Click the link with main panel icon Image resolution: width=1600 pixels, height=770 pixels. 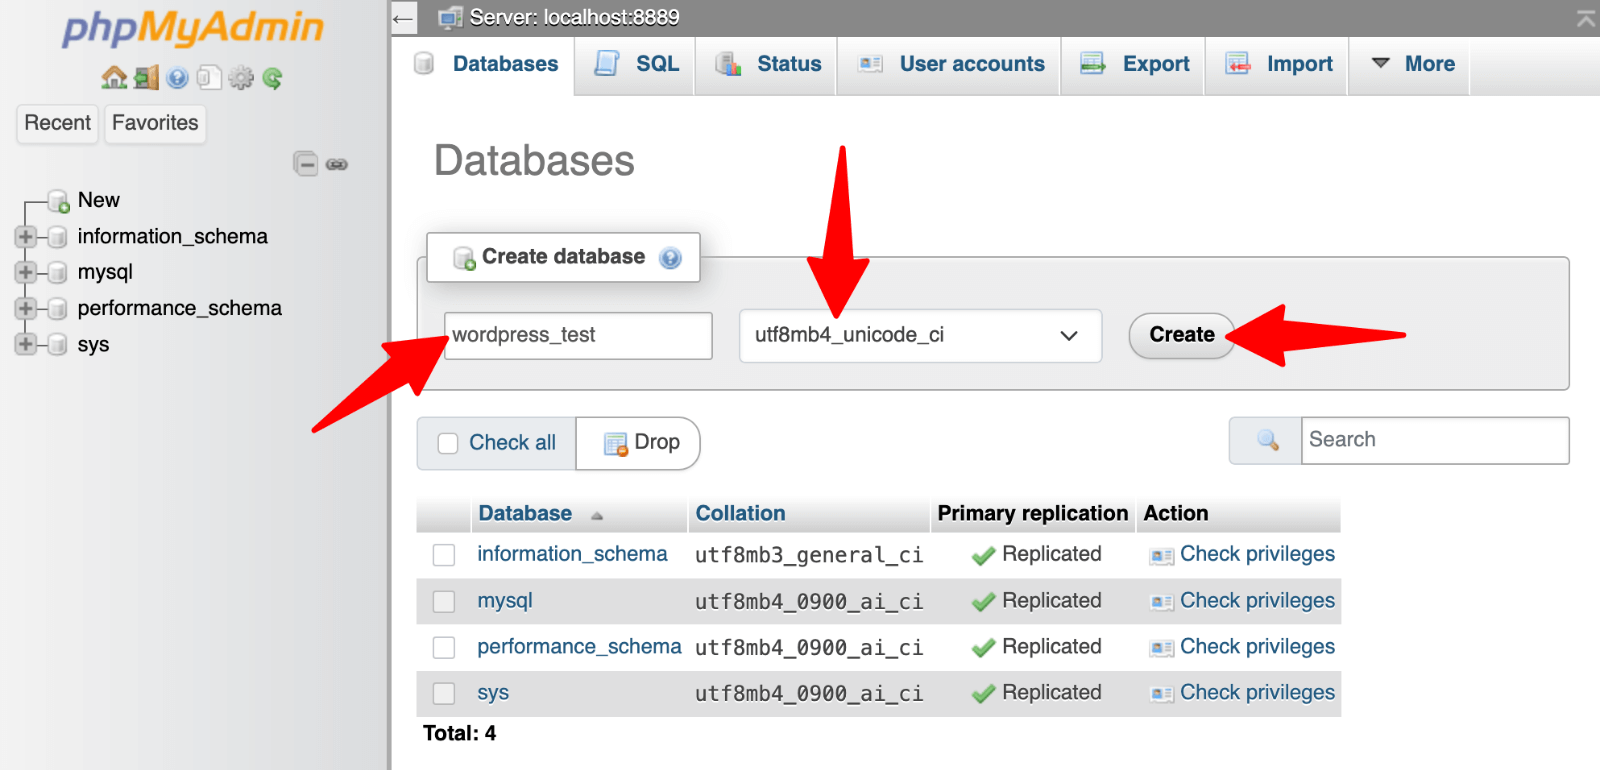click(337, 164)
